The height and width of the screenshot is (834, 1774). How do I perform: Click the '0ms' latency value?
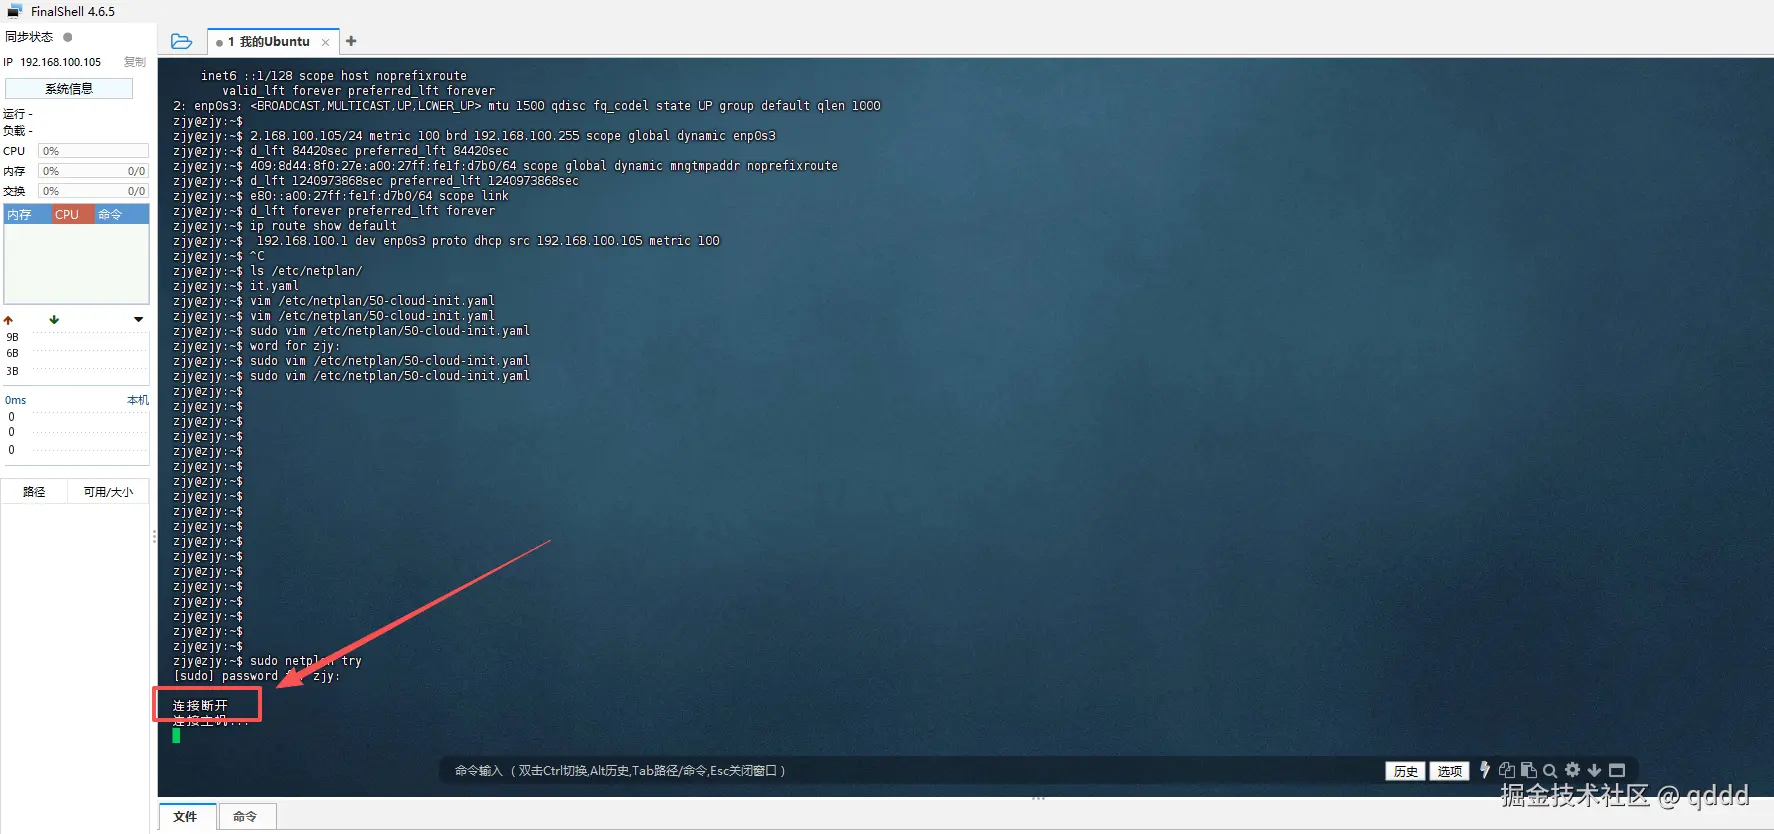point(15,400)
